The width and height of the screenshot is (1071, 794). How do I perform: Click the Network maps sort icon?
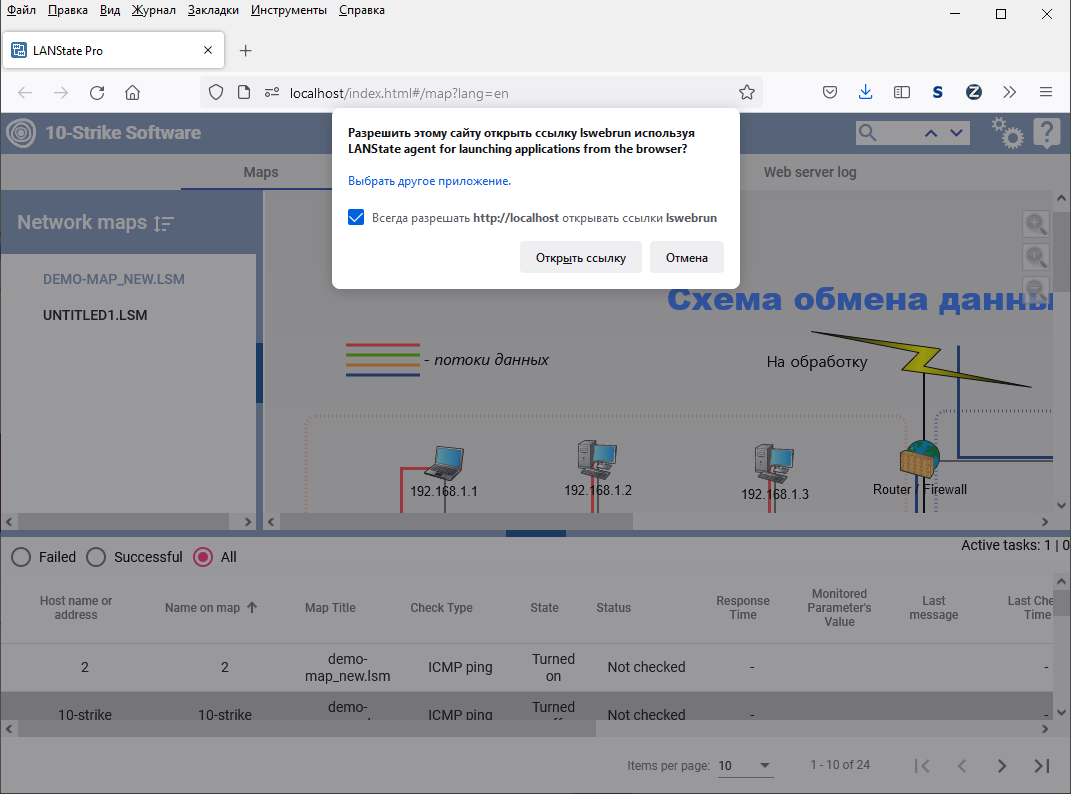[163, 223]
